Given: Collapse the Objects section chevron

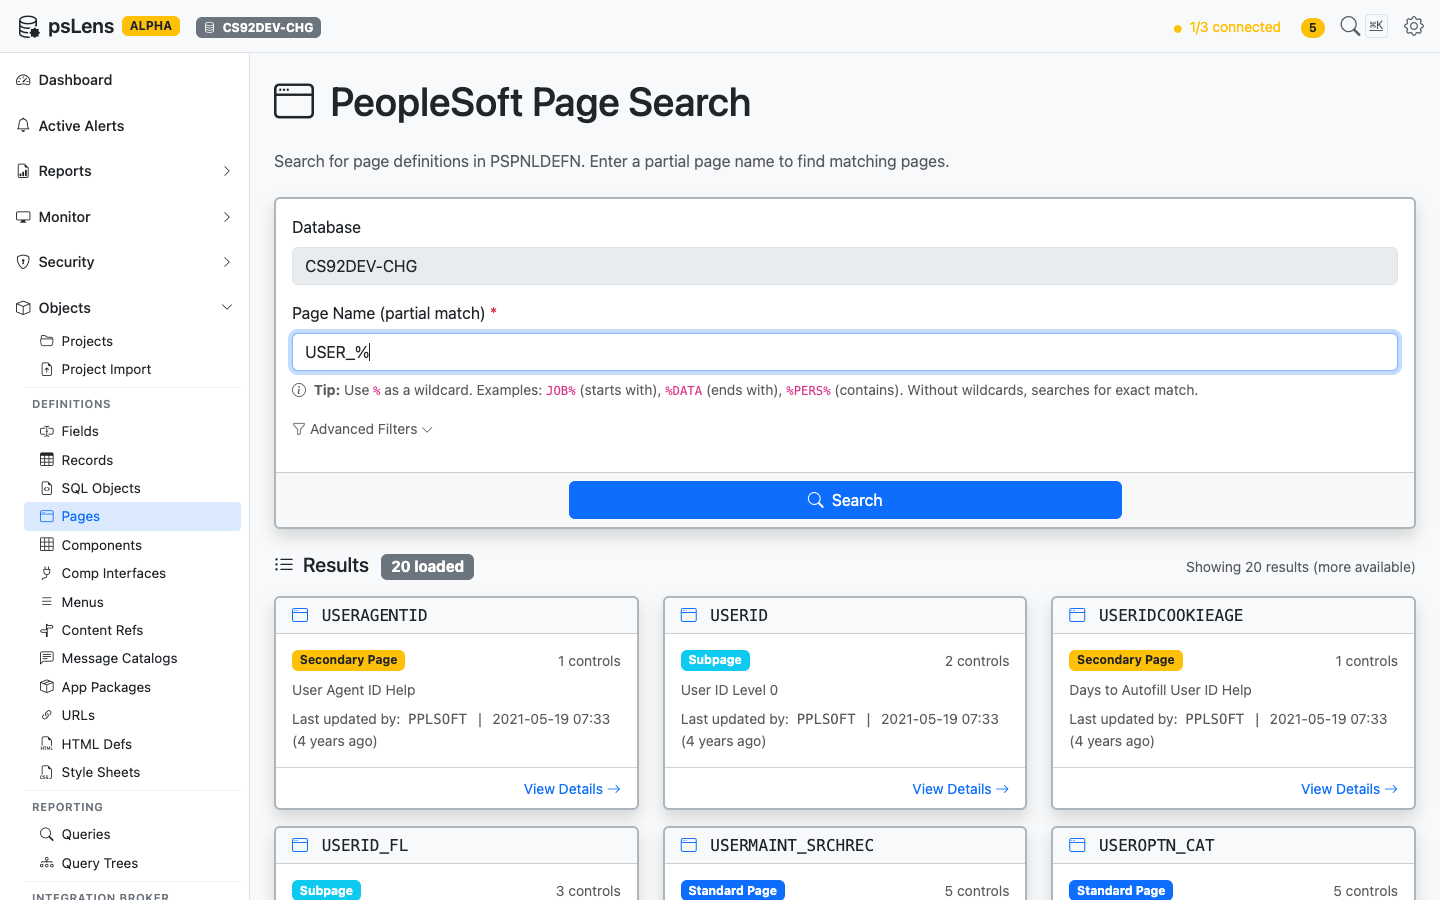Looking at the screenshot, I should click(x=227, y=308).
